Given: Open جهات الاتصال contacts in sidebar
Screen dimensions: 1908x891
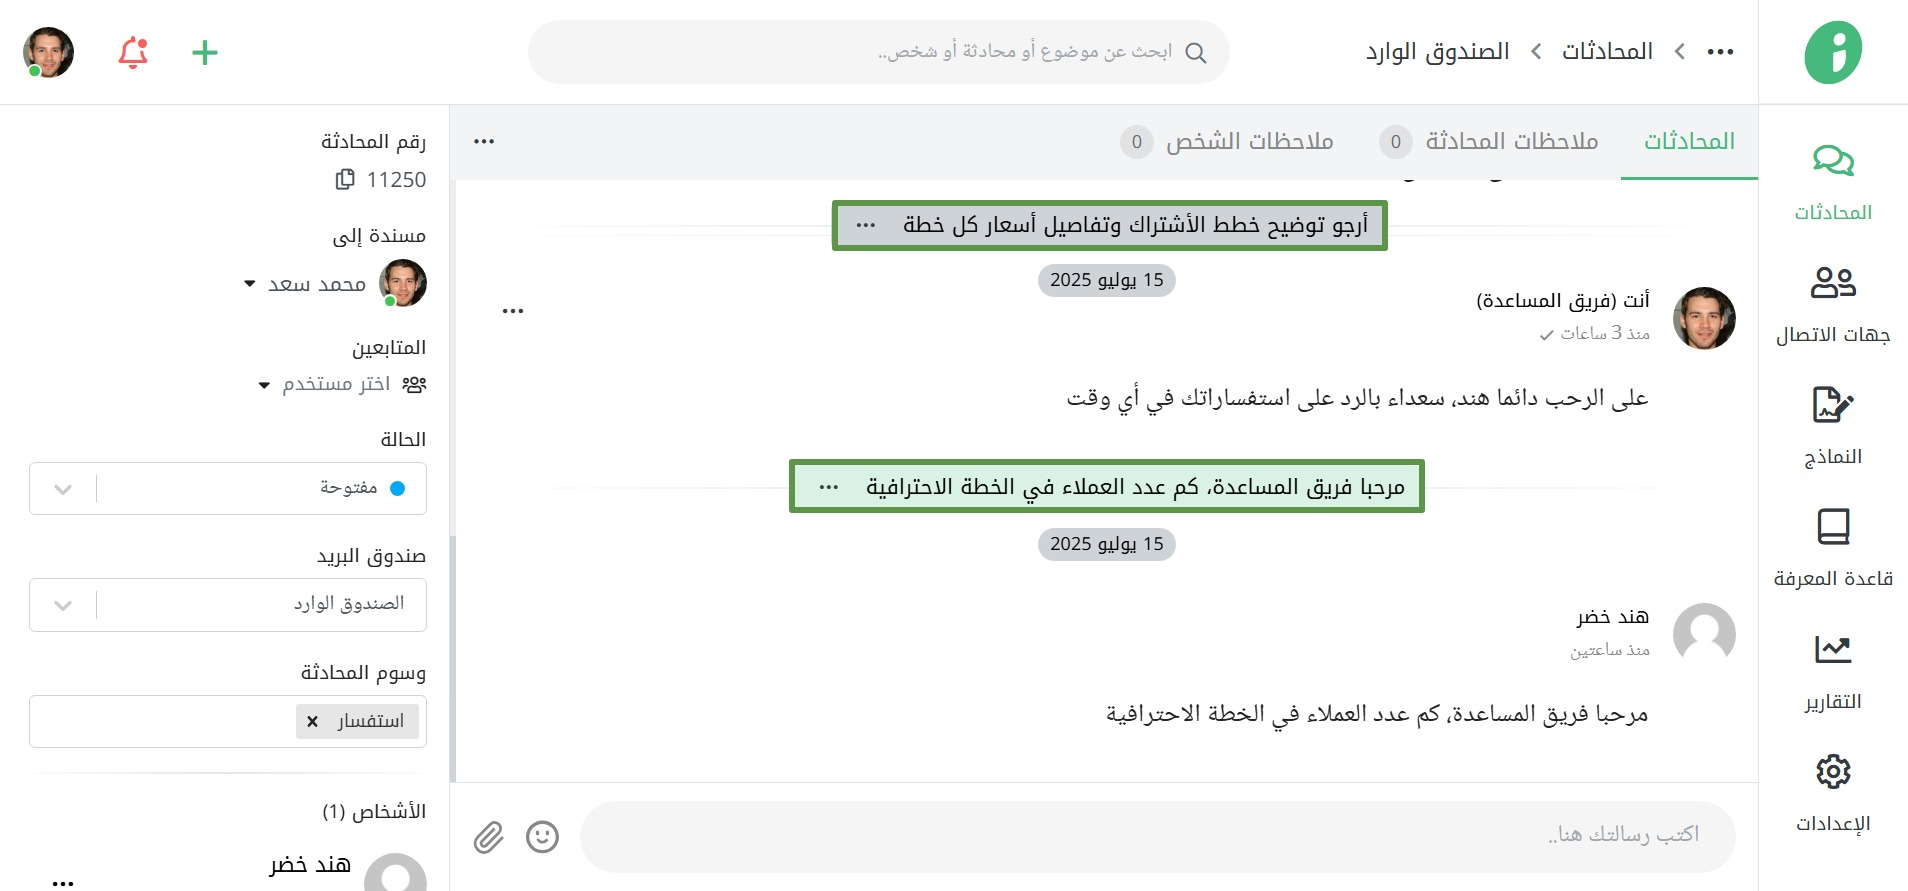Looking at the screenshot, I should [x=1833, y=283].
